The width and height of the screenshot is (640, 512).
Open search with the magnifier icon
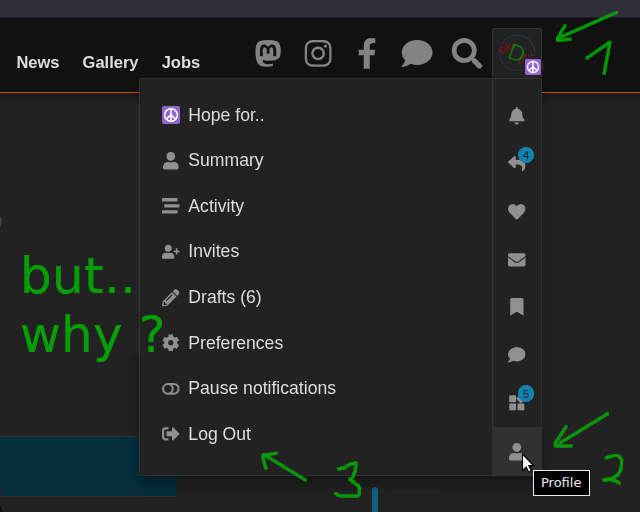[467, 53]
